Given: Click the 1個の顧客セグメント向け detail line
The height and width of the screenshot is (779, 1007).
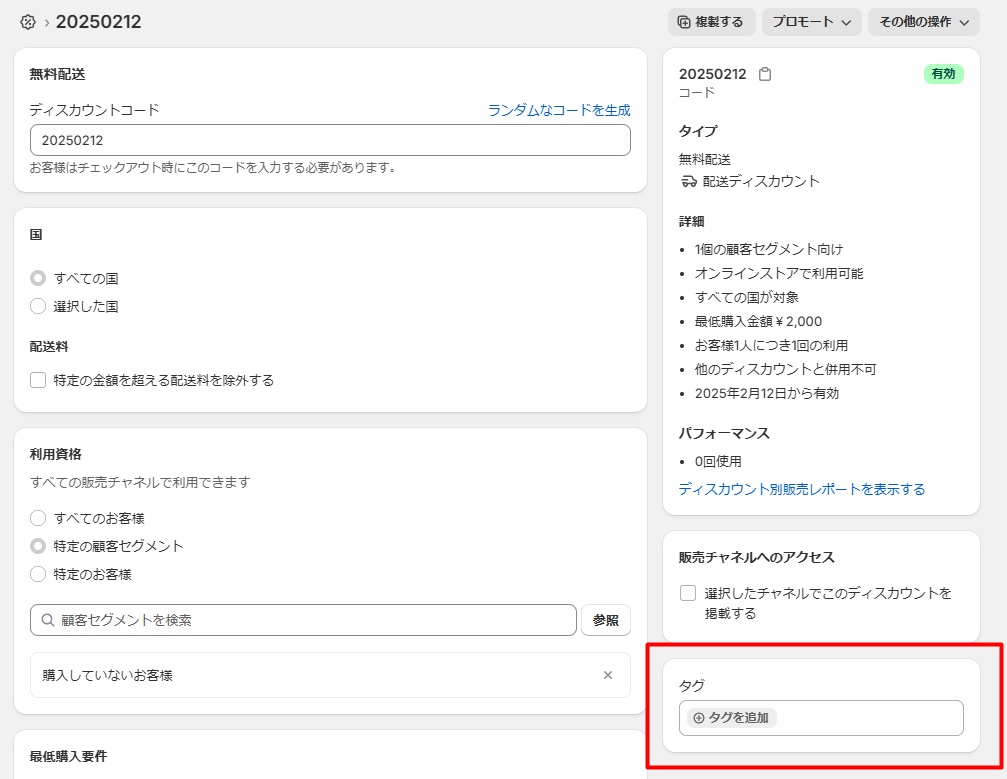Looking at the screenshot, I should [x=769, y=249].
